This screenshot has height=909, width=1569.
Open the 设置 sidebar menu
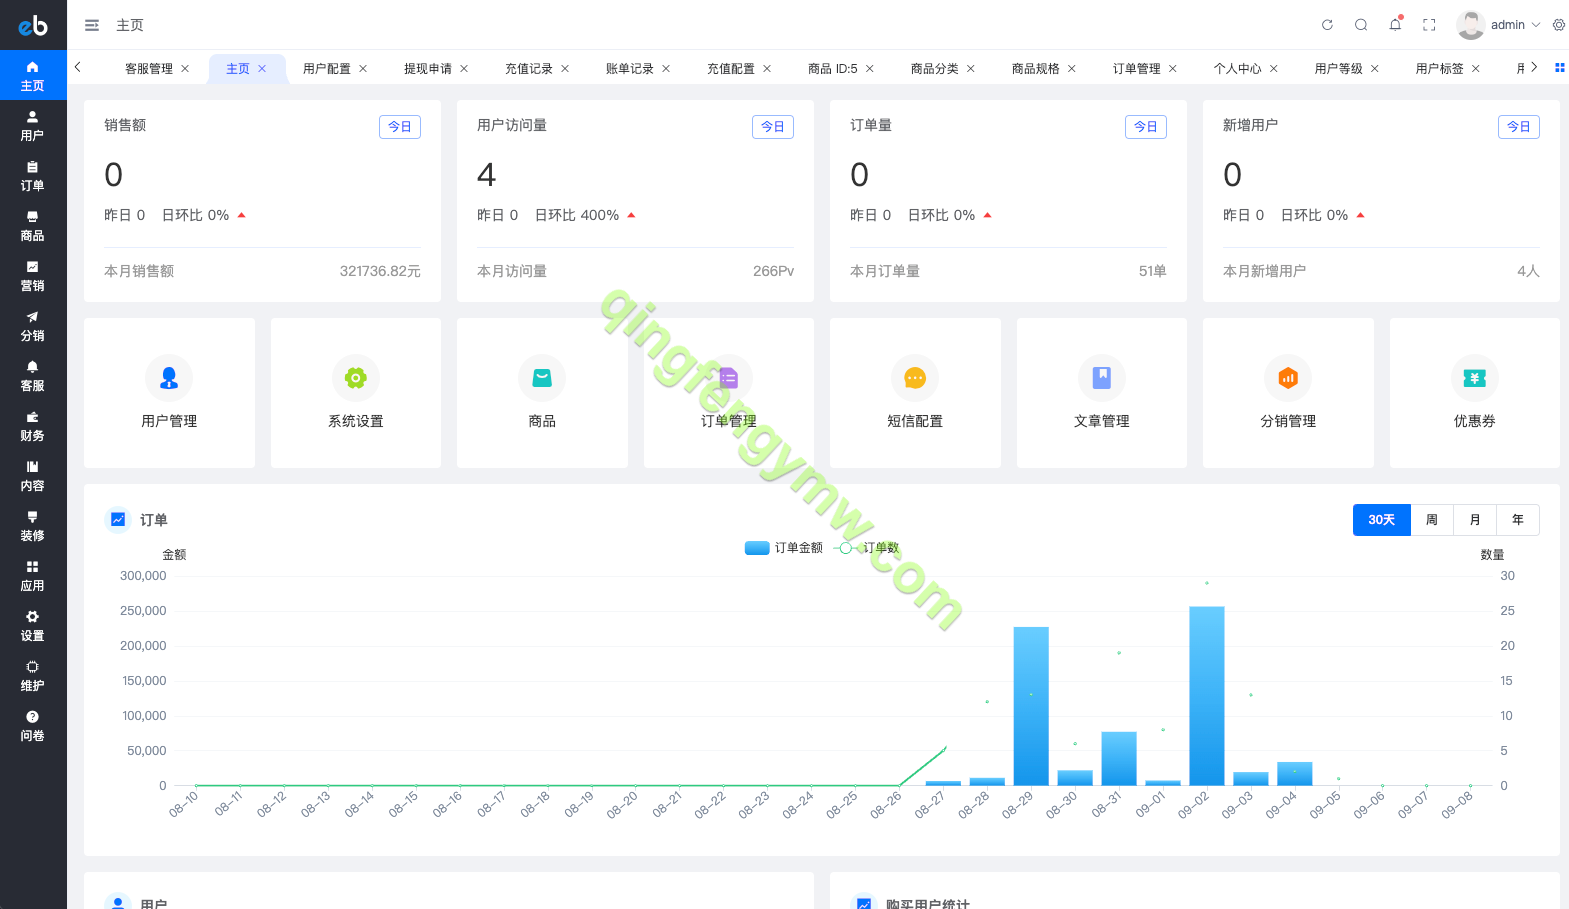coord(33,625)
